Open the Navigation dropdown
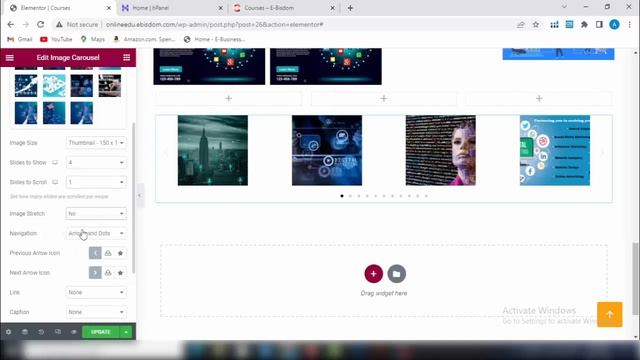The image size is (640, 360). click(x=96, y=233)
